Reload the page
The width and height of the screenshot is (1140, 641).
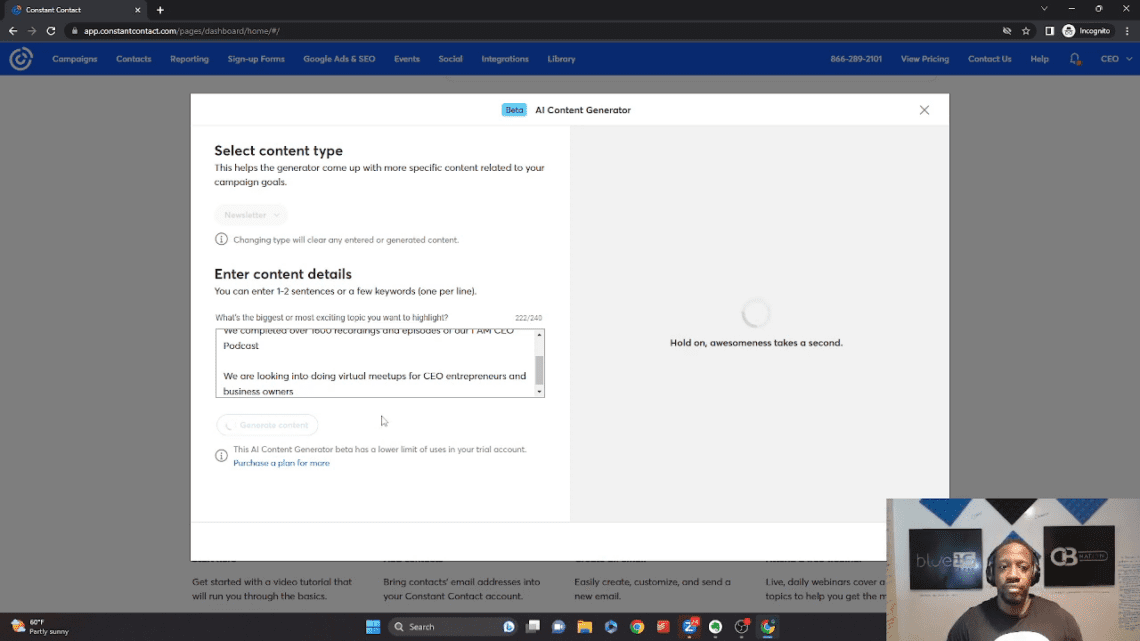tap(51, 31)
